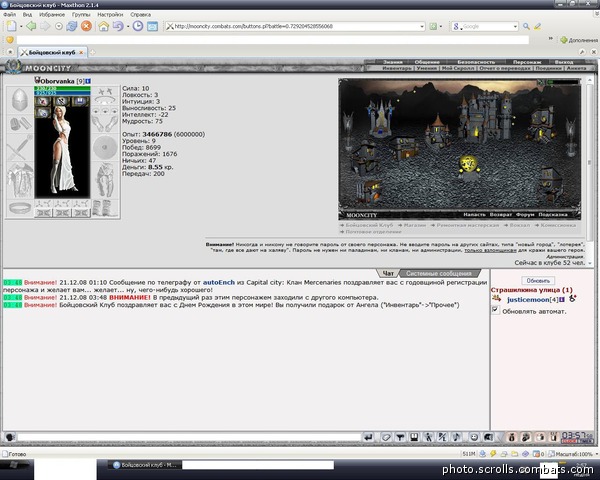Click the browser address URL field
The height and width of the screenshot is (480, 600).
(297, 26)
